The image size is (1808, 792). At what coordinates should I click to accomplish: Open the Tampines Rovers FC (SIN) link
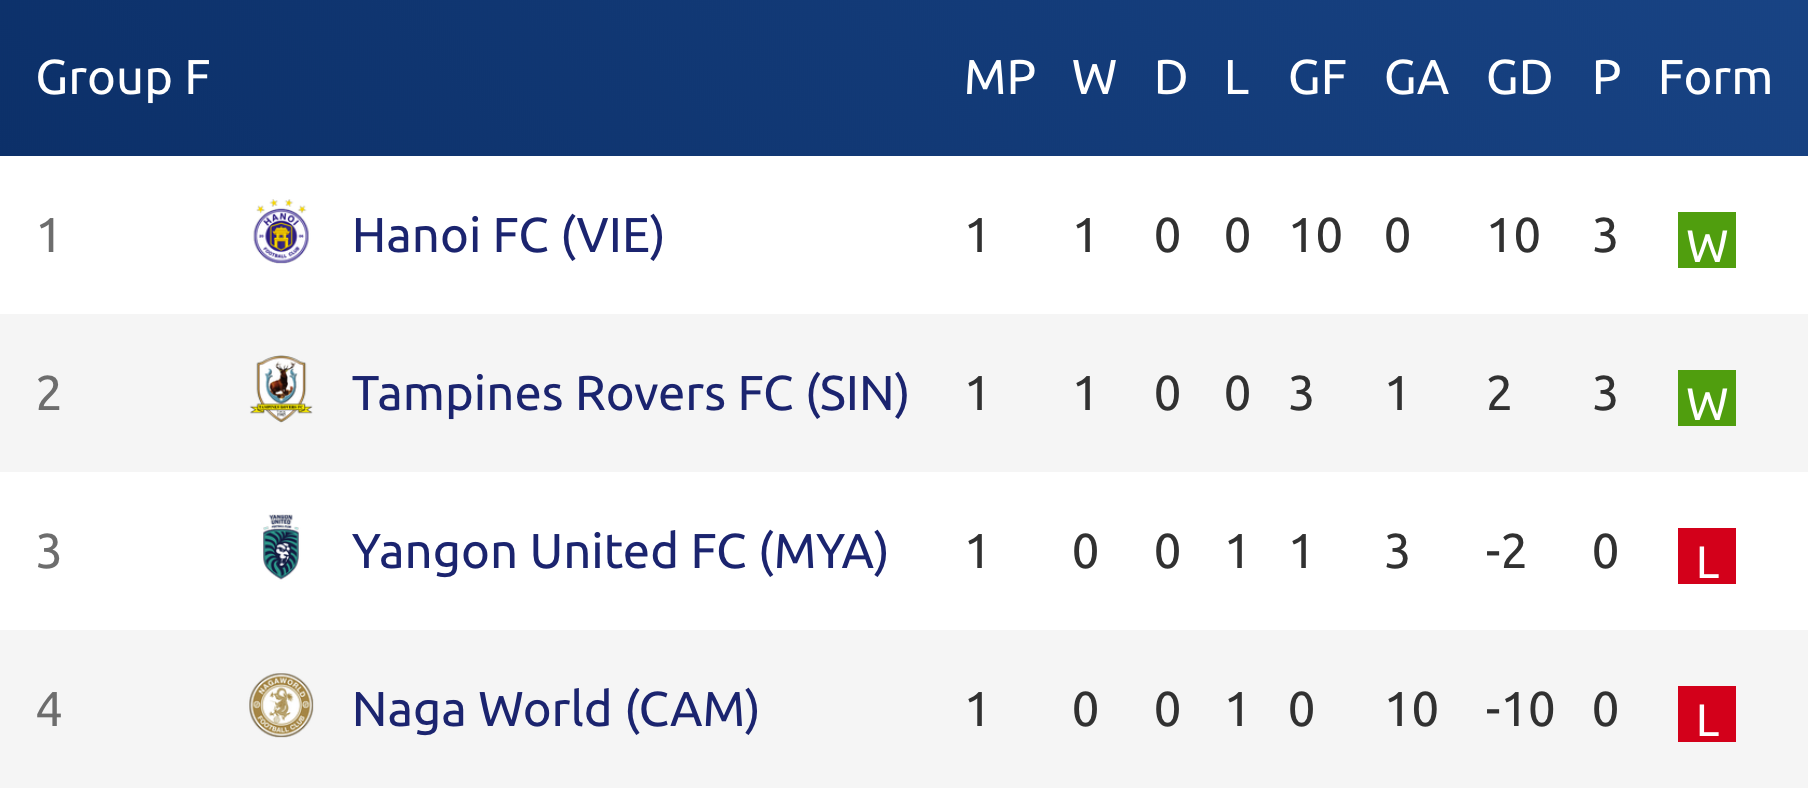coord(630,394)
